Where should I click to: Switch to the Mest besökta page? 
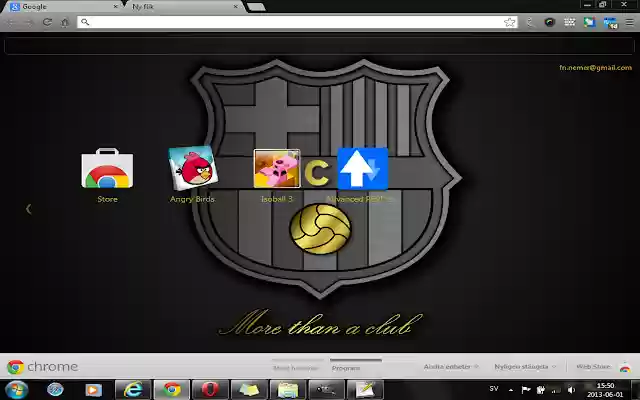296,368
